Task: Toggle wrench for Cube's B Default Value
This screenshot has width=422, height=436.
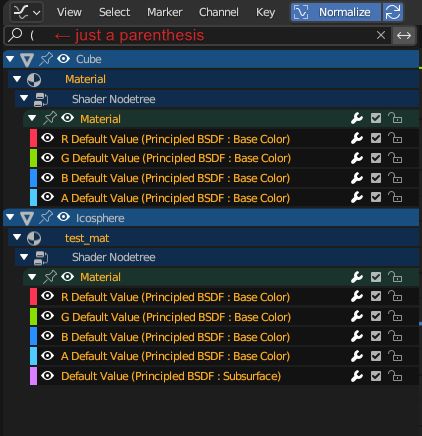Action: pyautogui.click(x=357, y=178)
